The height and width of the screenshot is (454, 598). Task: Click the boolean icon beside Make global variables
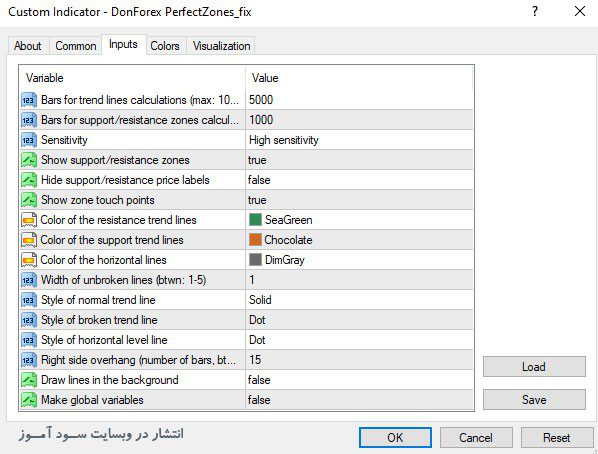[29, 400]
